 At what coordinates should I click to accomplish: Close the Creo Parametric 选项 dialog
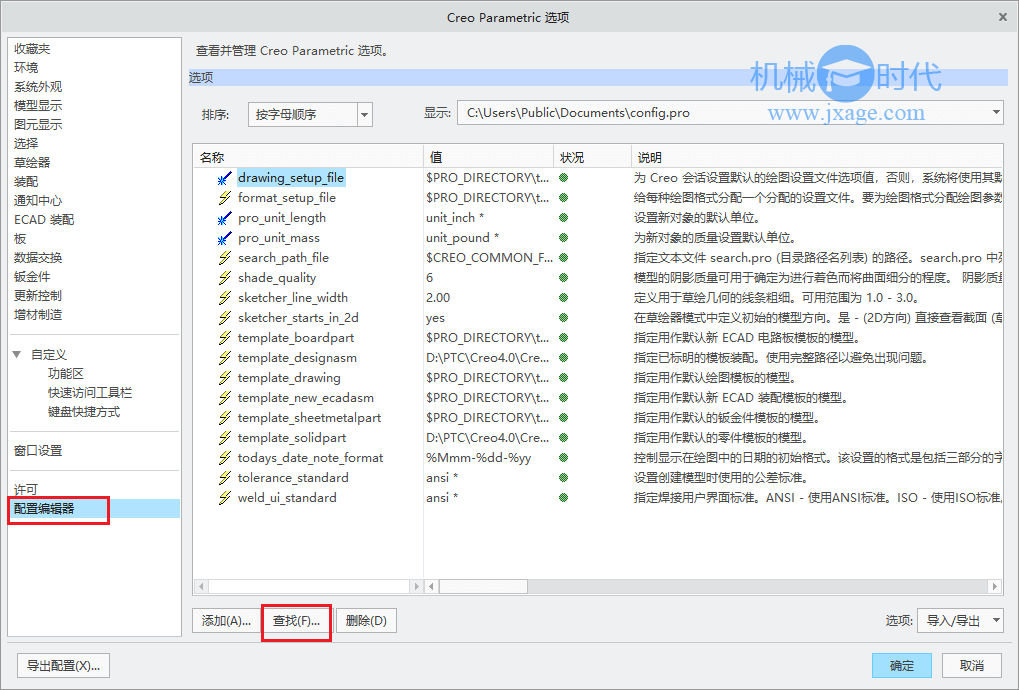tap(1003, 18)
